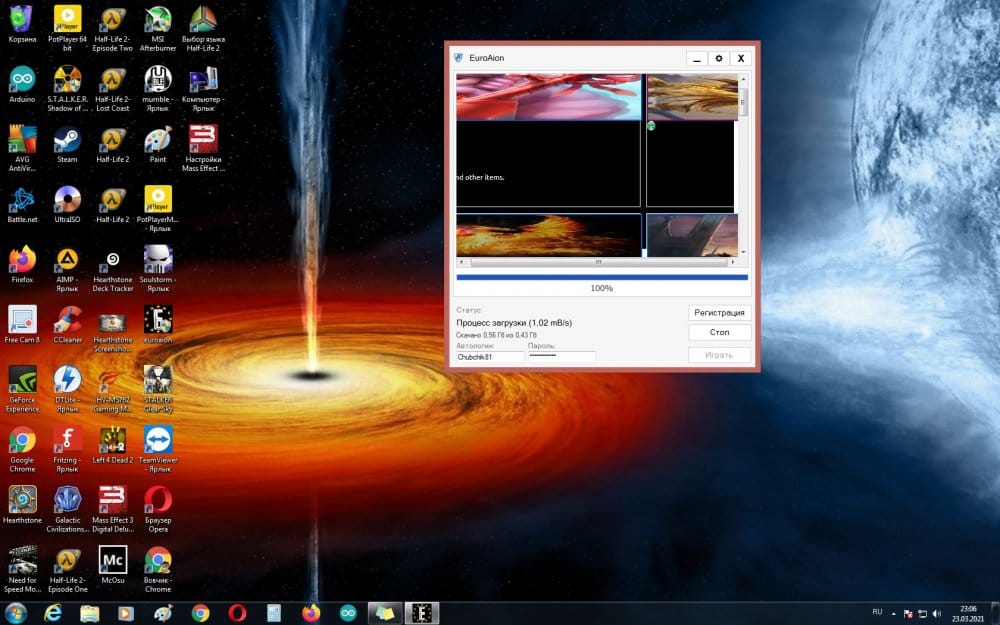Open Opera from the taskbar
The width and height of the screenshot is (1000, 625).
coord(237,613)
